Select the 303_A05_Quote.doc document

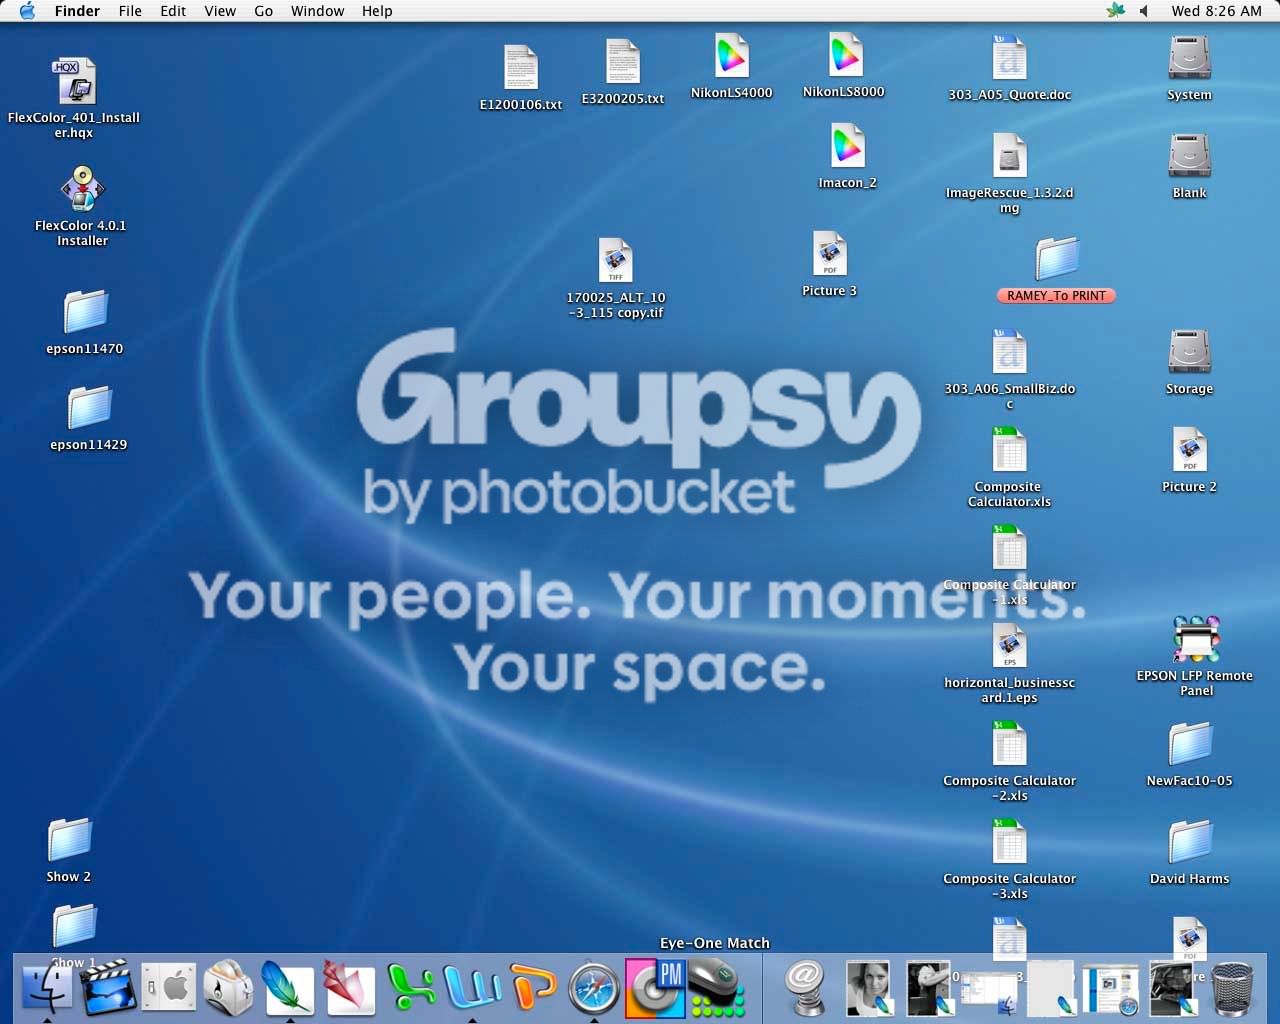pyautogui.click(x=1009, y=58)
